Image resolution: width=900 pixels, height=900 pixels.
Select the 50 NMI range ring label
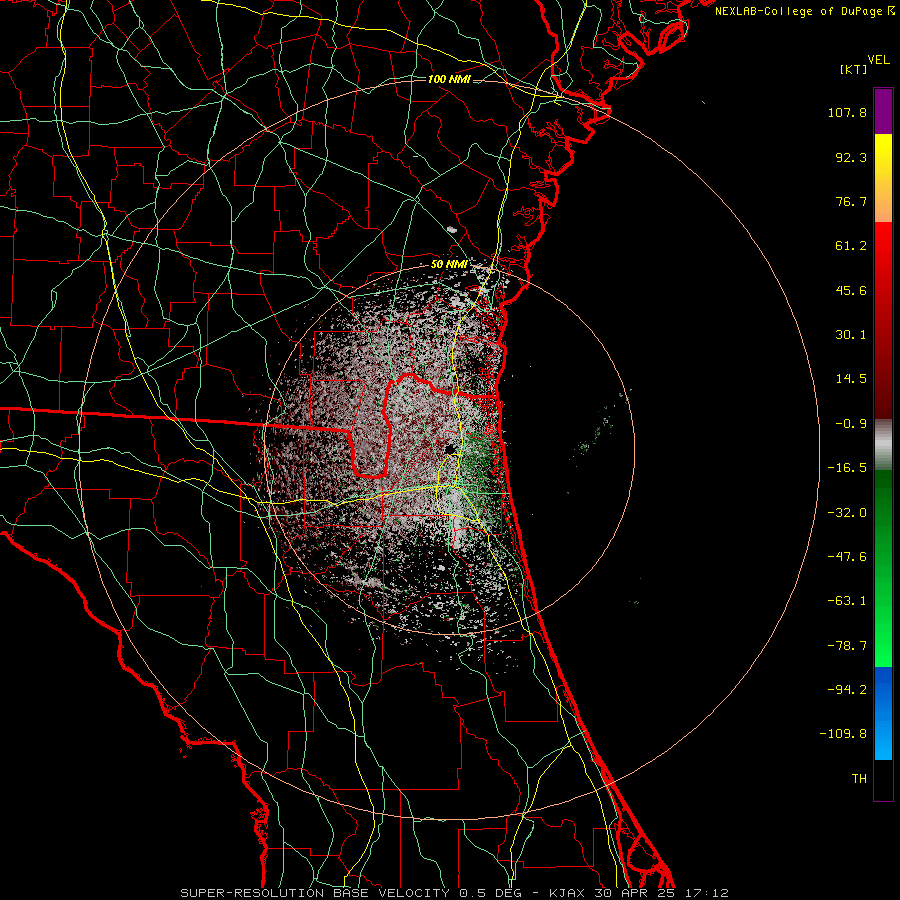(x=449, y=265)
